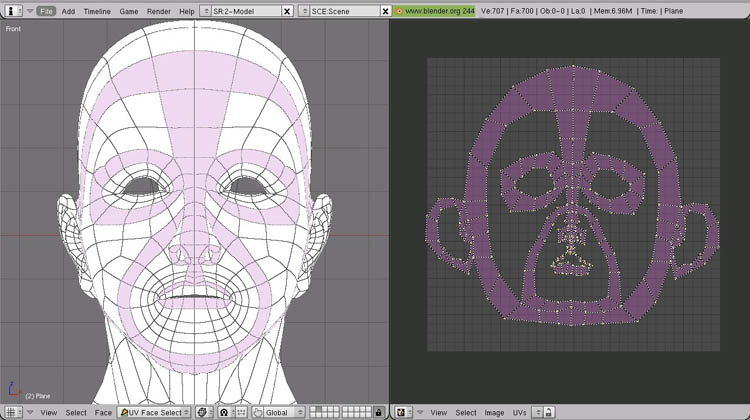The height and width of the screenshot is (420, 750).
Task: Toggle the 3D view layer lock icon
Action: click(x=379, y=412)
